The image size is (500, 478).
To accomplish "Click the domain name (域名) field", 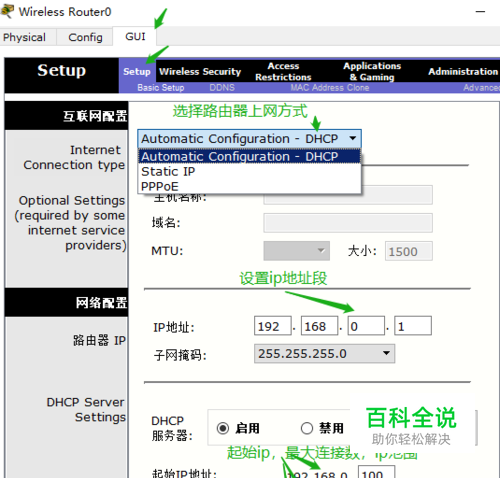I will (x=348, y=223).
